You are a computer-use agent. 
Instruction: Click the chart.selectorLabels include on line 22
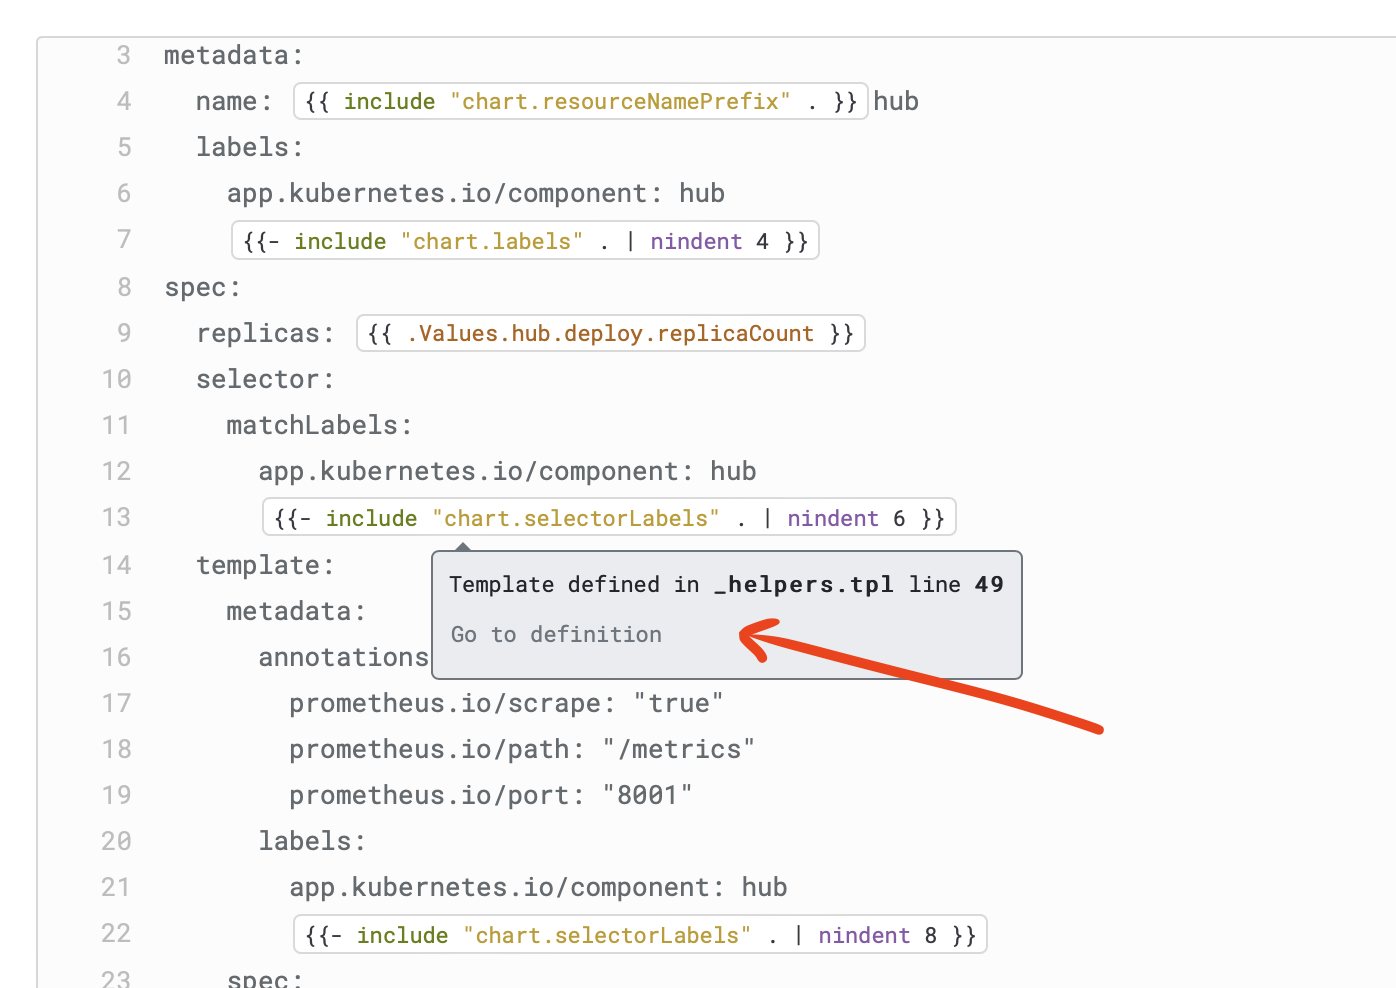pyautogui.click(x=639, y=934)
